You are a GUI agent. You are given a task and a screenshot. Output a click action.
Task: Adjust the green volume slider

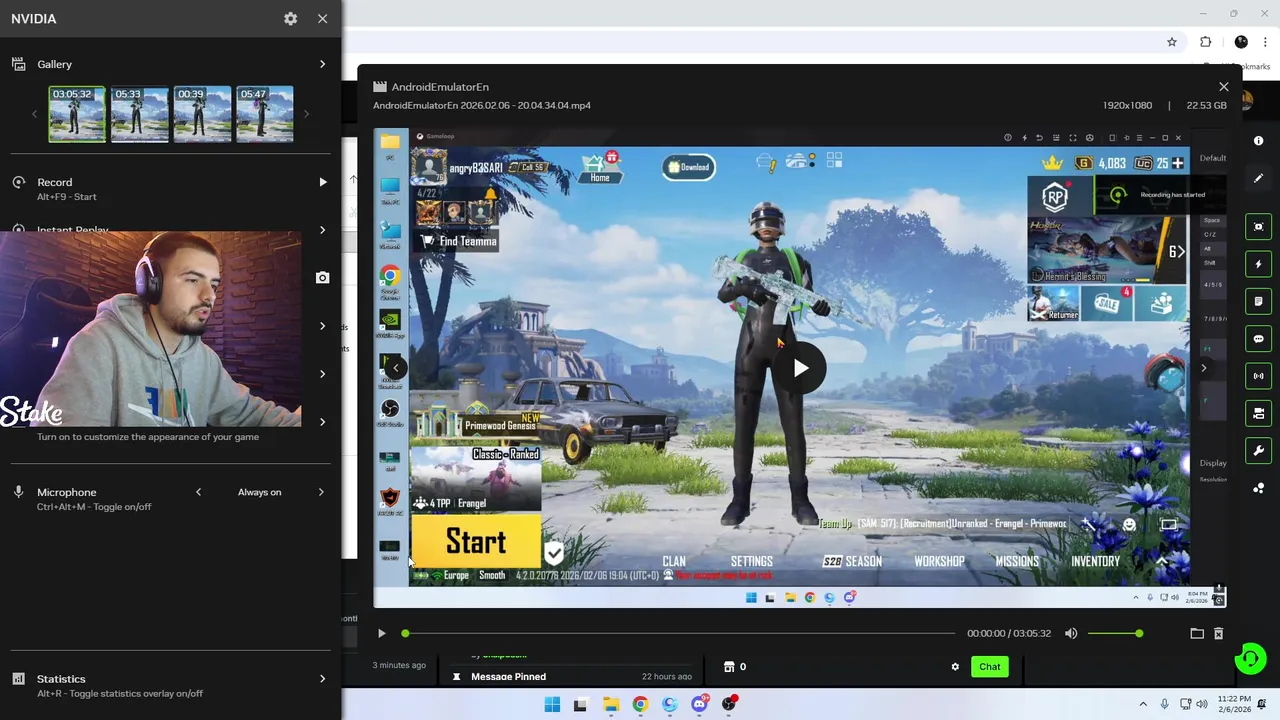coord(1114,633)
